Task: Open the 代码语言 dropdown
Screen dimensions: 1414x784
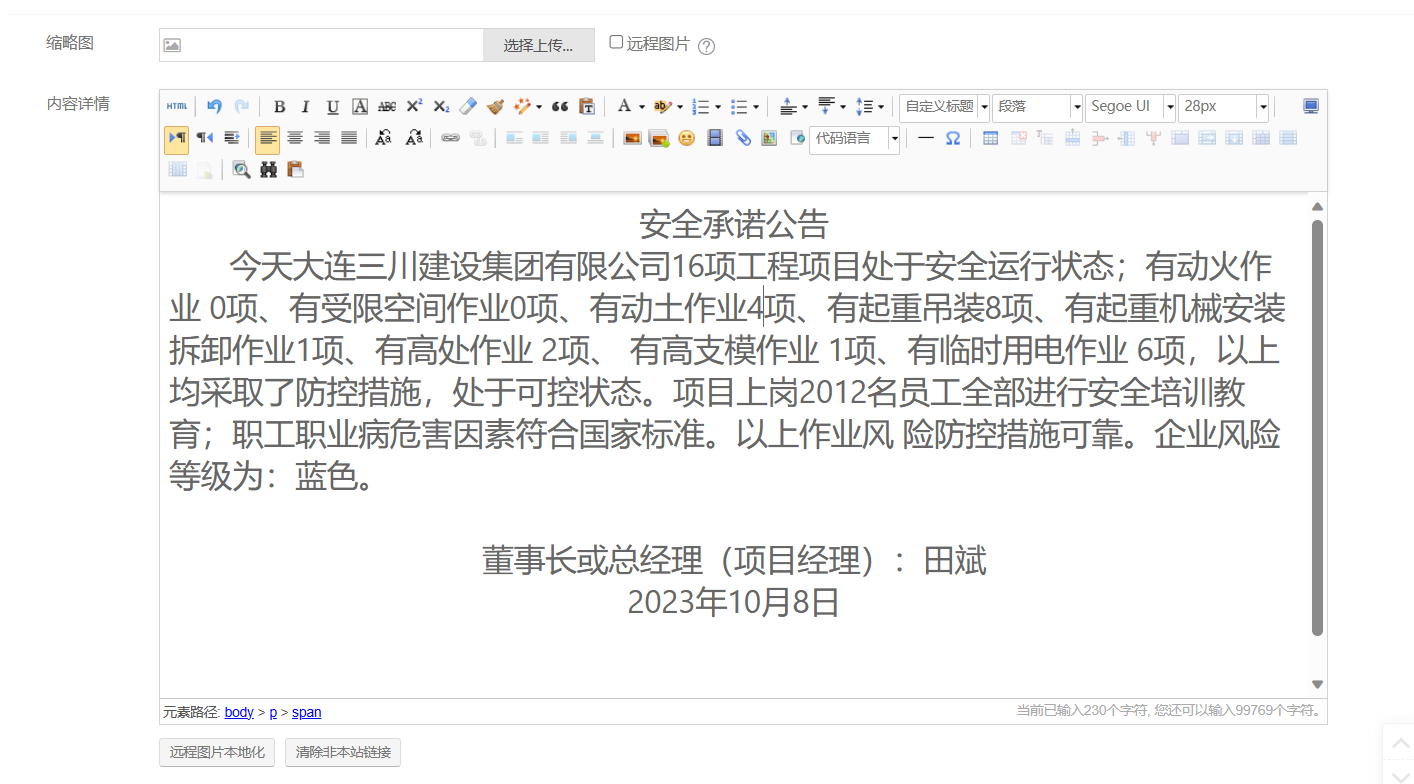Action: tap(854, 139)
